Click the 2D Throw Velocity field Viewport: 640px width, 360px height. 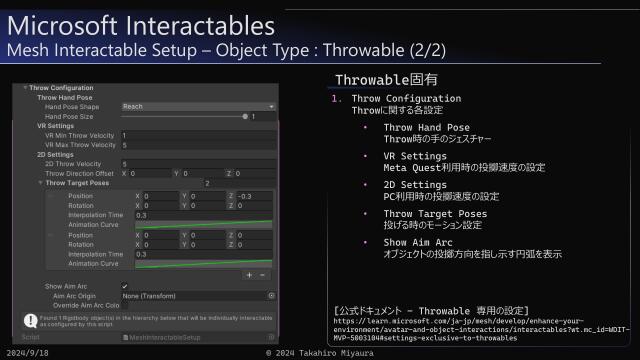point(198,164)
